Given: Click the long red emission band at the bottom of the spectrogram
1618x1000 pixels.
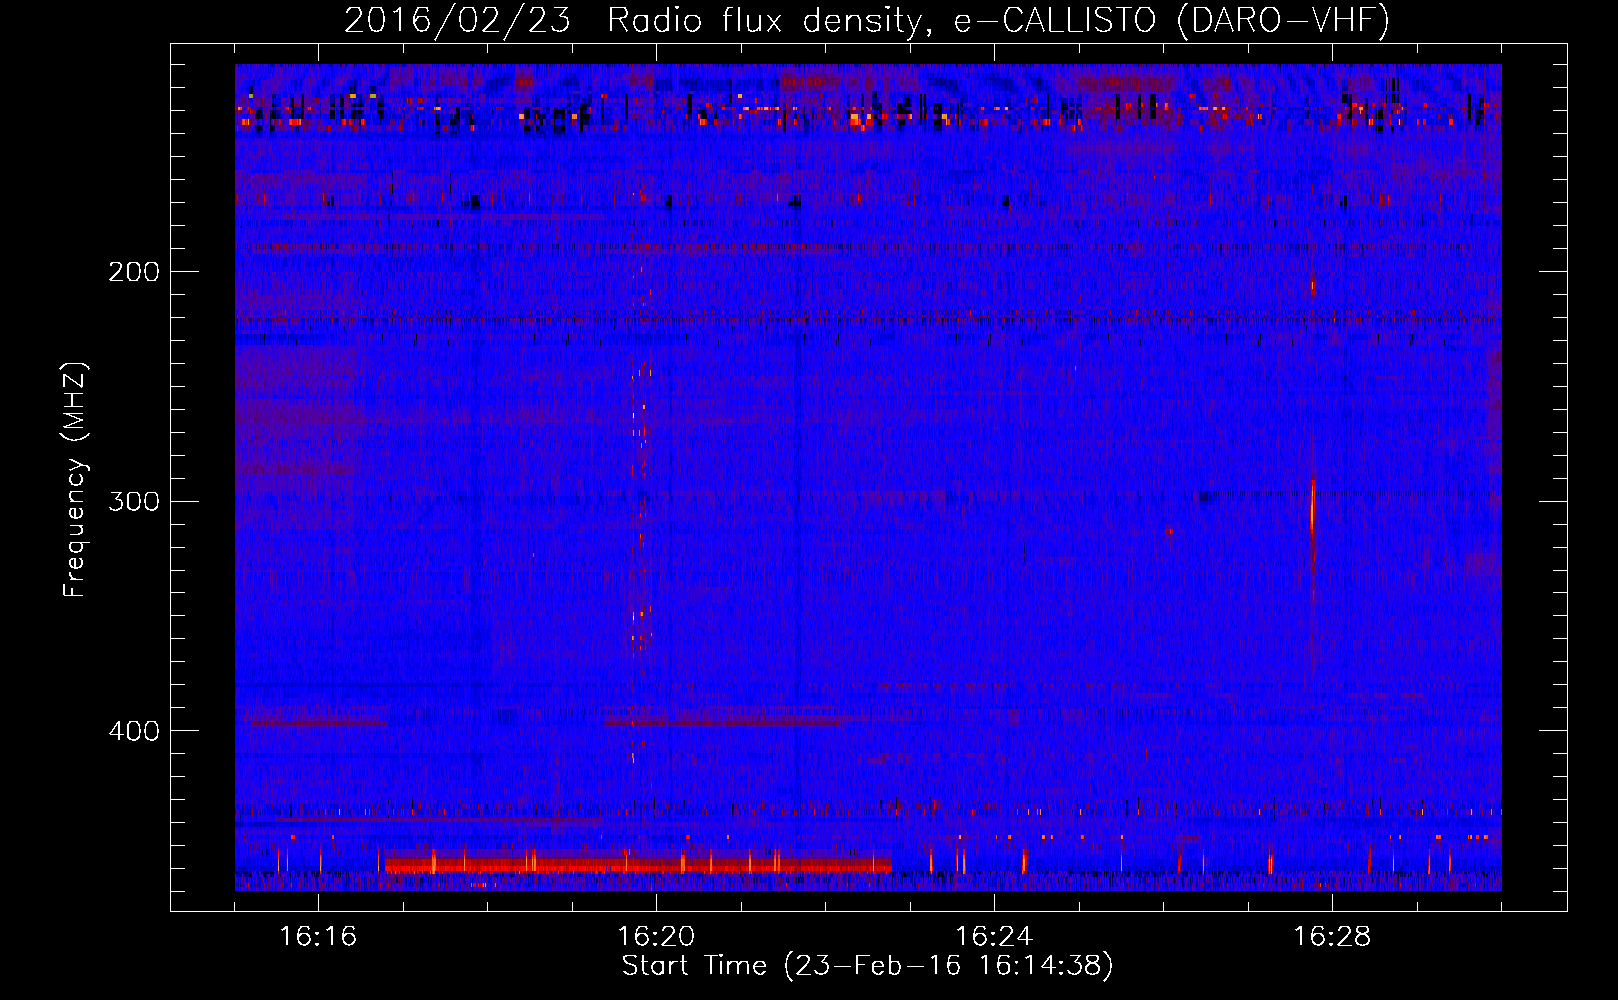Looking at the screenshot, I should (638, 863).
